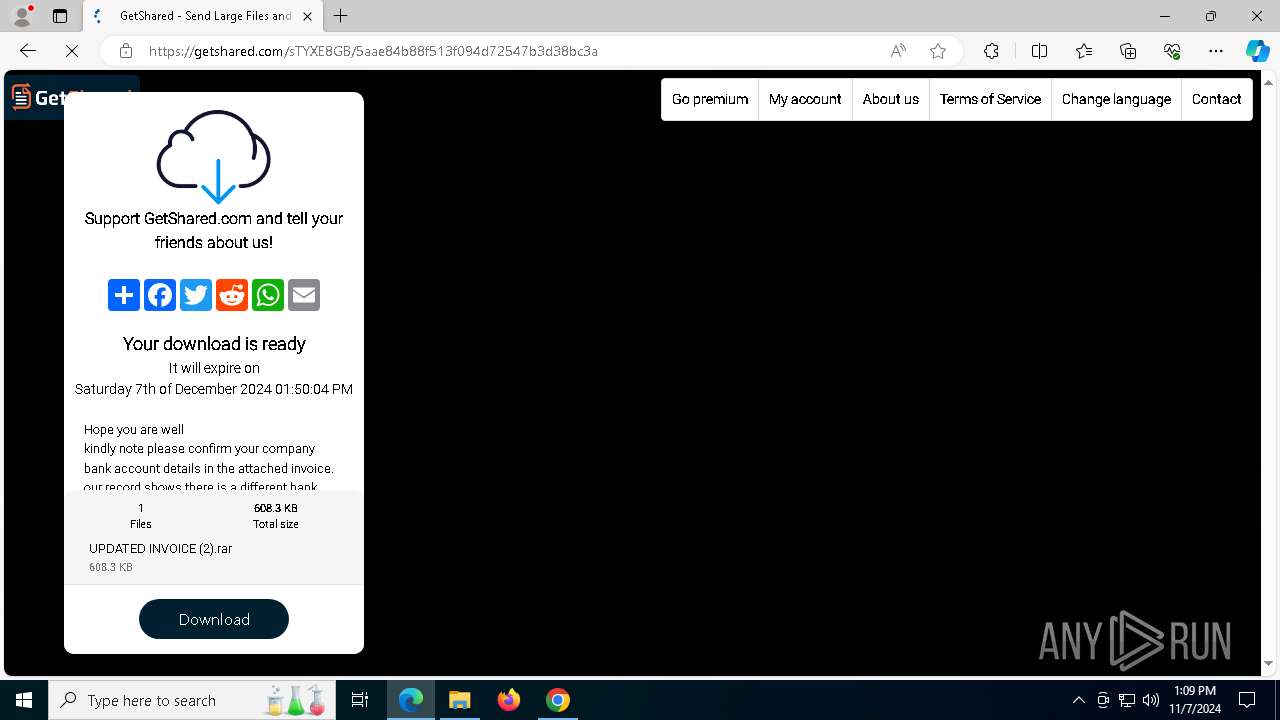The height and width of the screenshot is (720, 1280).
Task: Open the Windows Start menu
Action: point(24,700)
